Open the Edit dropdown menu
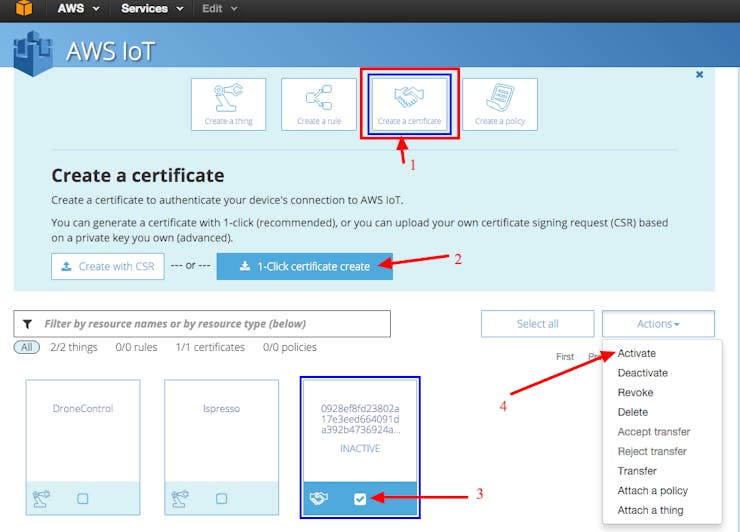Viewport: 740px width, 532px height. click(x=219, y=8)
